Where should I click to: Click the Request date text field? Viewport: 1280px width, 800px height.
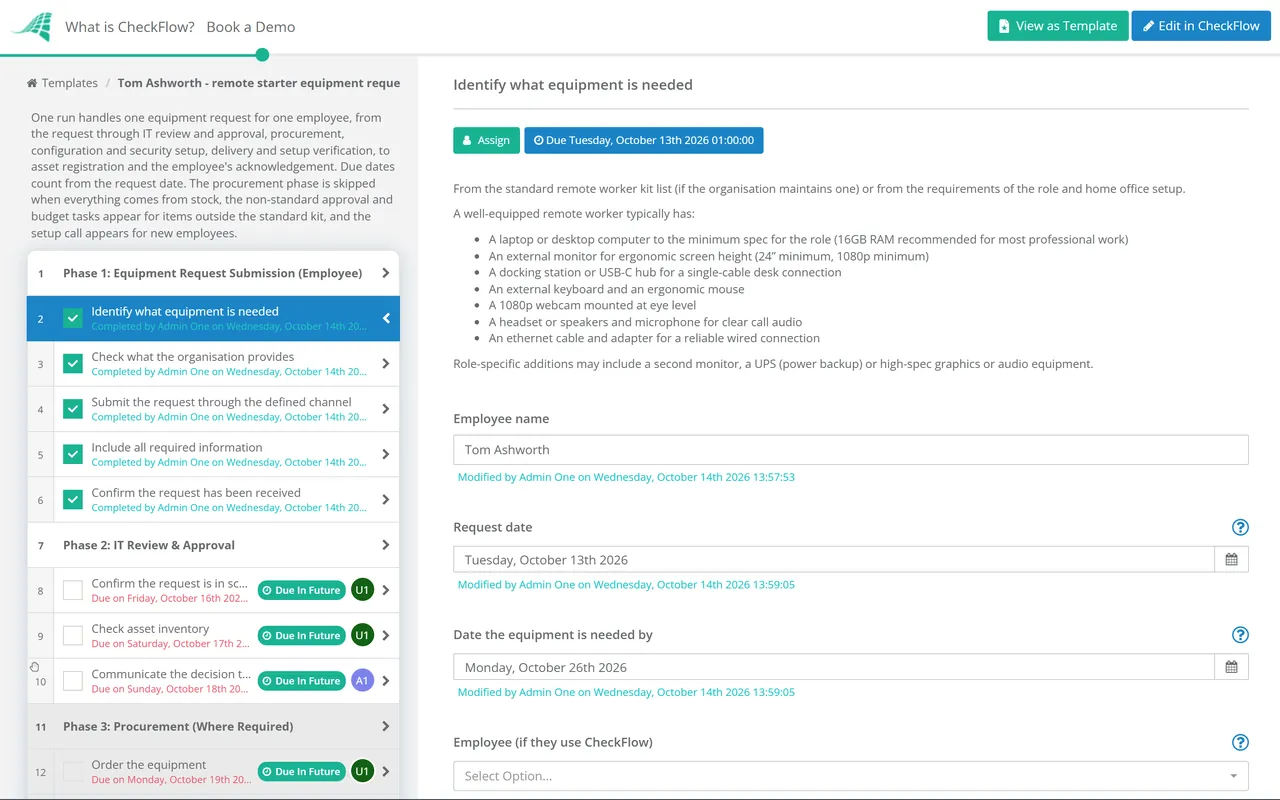834,560
